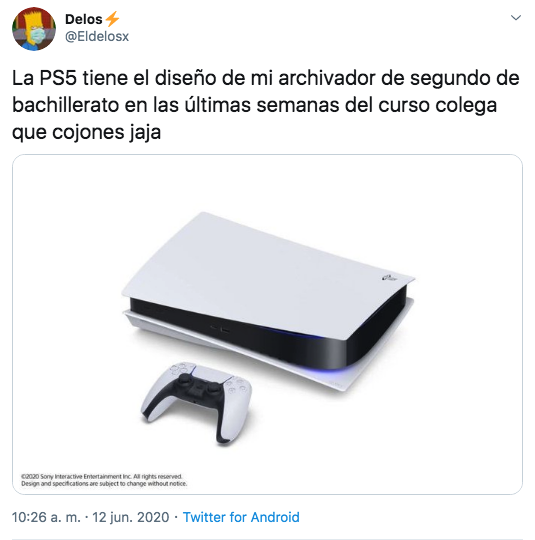Go to the @Eldelosx handle profile
Image resolution: width=535 pixels, height=540 pixels.
pyautogui.click(x=97, y=37)
